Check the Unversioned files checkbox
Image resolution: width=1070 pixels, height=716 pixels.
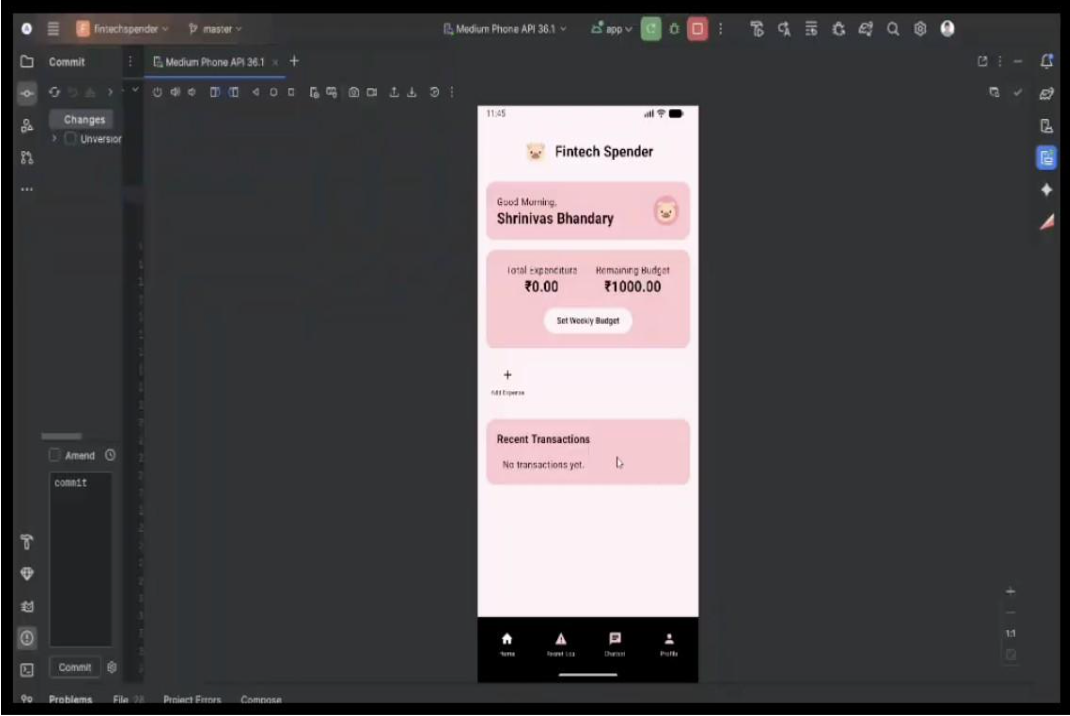pyautogui.click(x=70, y=139)
